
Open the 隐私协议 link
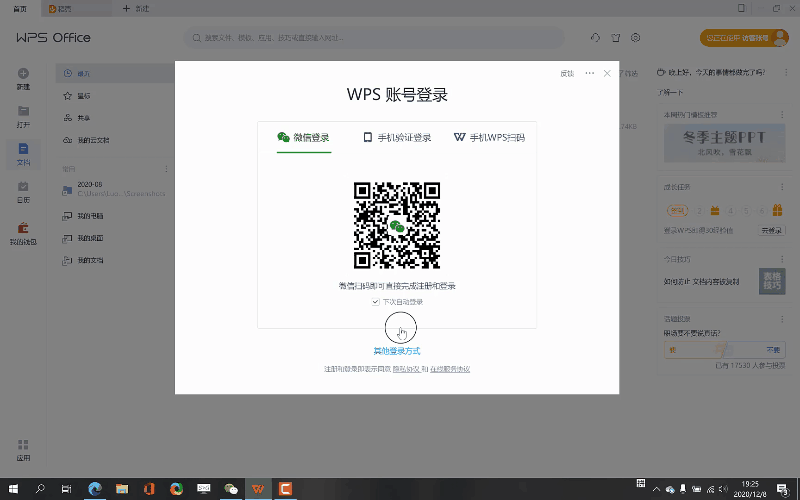[x=406, y=369]
